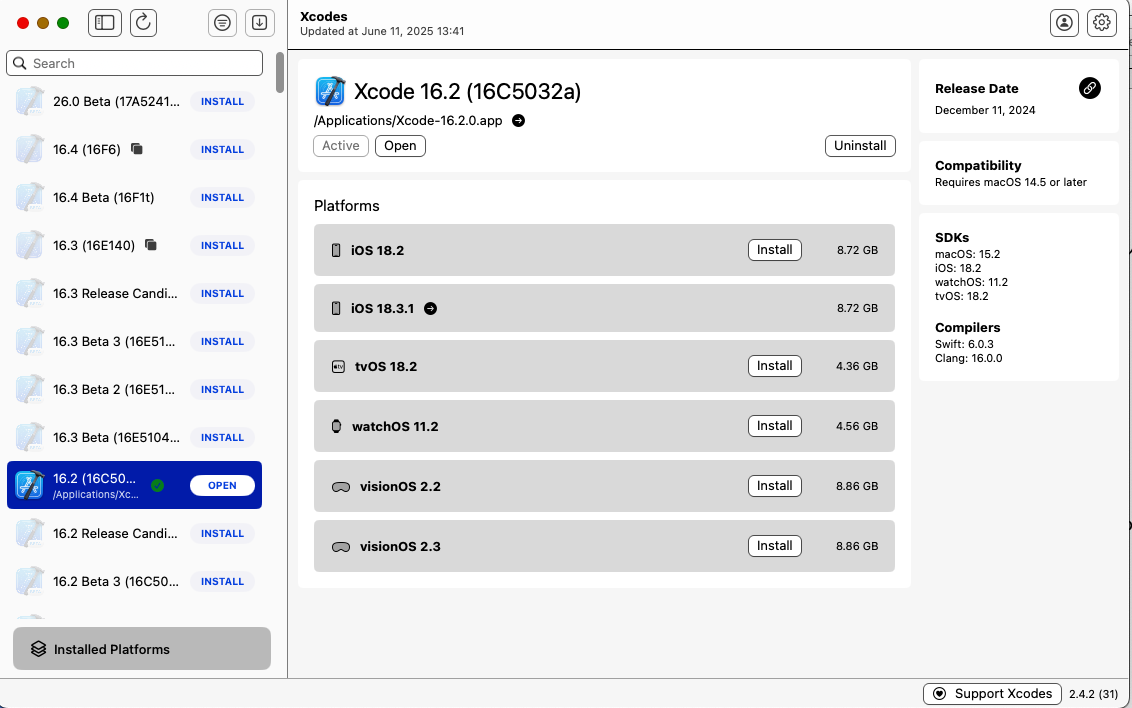Install Xcode 16.3 Beta 2
Image resolution: width=1132 pixels, height=708 pixels.
tap(222, 390)
